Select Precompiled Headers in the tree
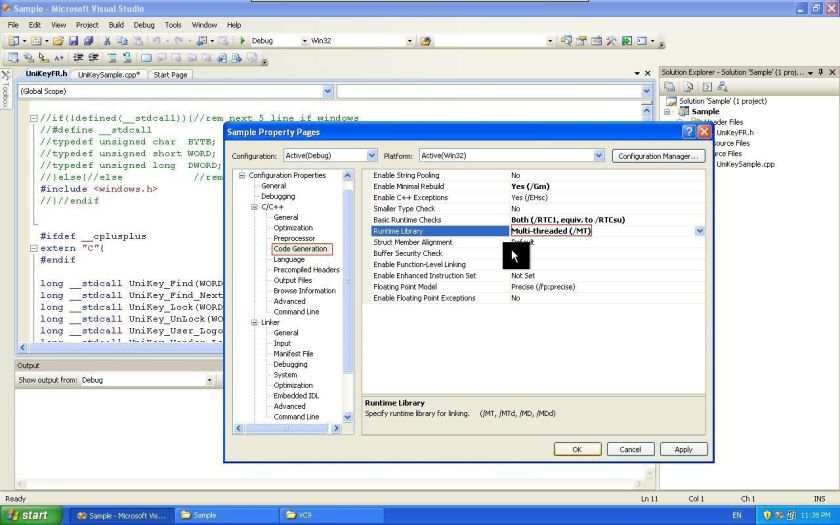Viewport: 840px width, 525px height. point(306,270)
